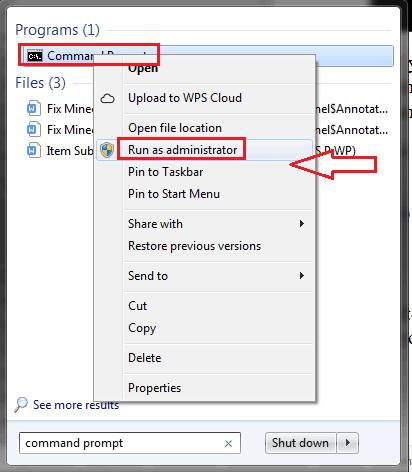Image resolution: width=412 pixels, height=472 pixels.
Task: Click the Command Prompt program icon
Action: coord(35,56)
